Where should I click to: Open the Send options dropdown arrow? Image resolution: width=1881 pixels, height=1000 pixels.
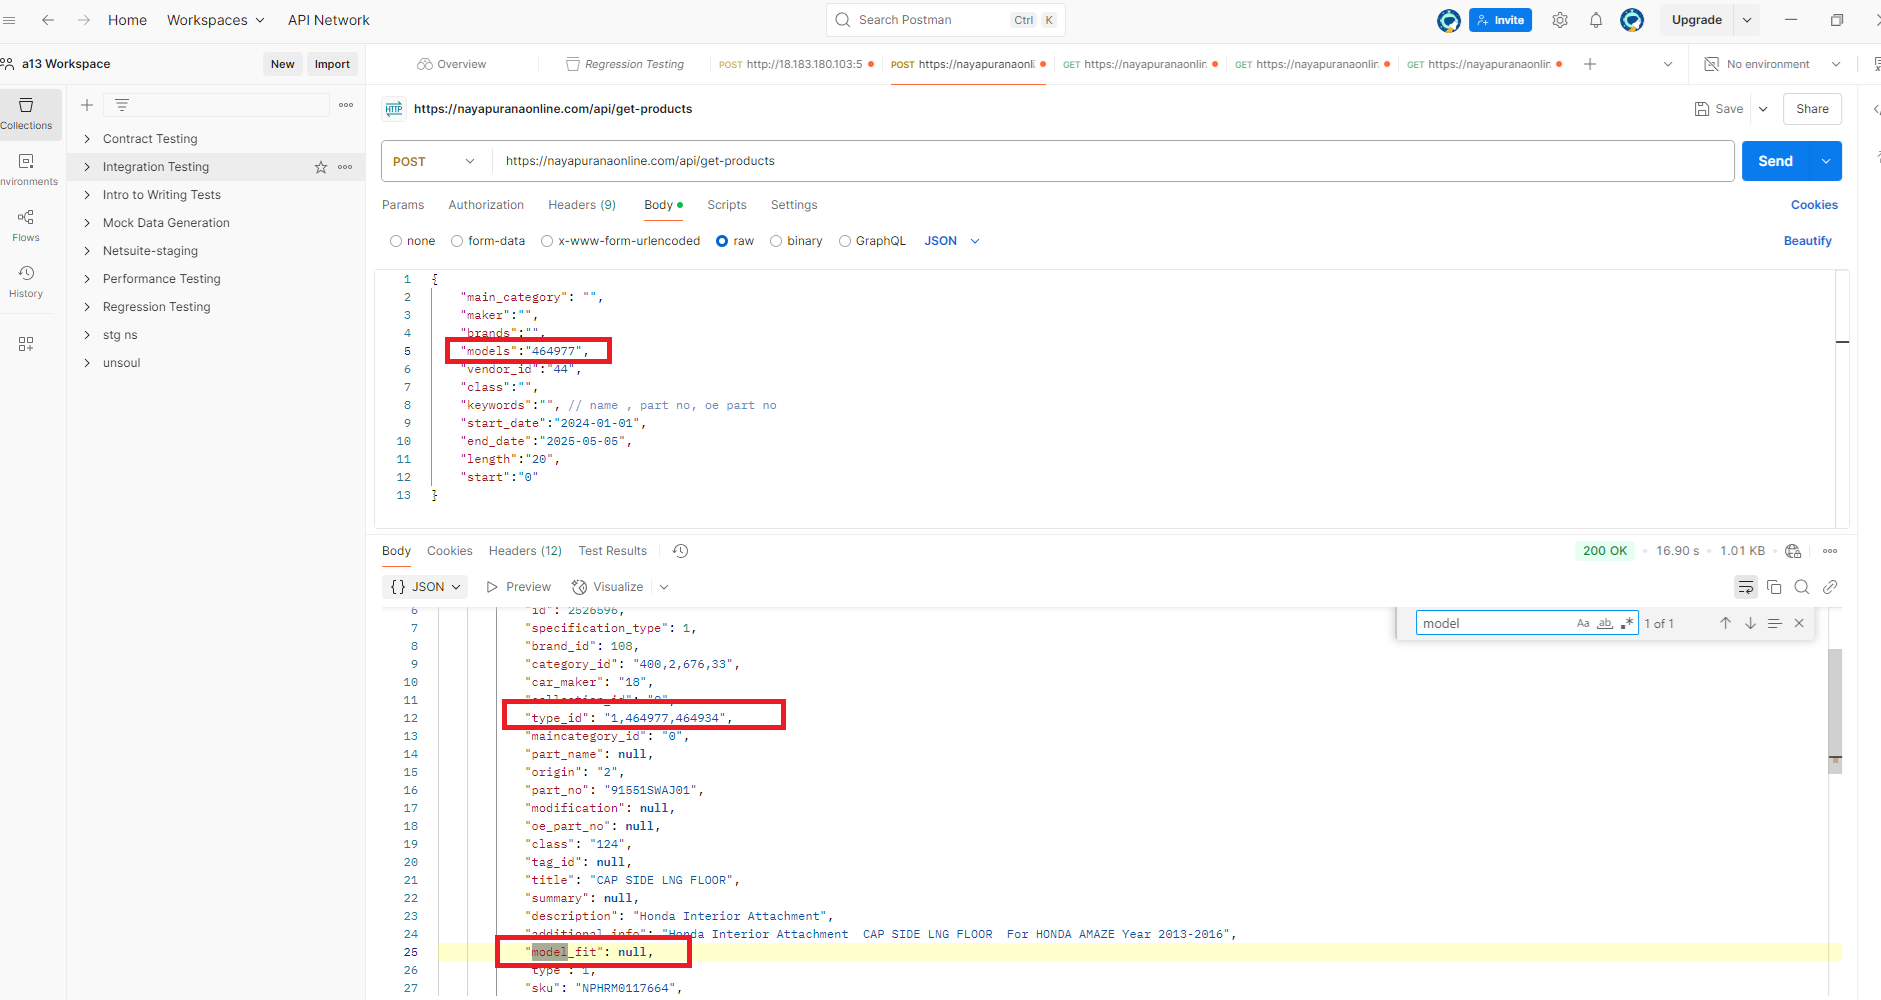1826,161
